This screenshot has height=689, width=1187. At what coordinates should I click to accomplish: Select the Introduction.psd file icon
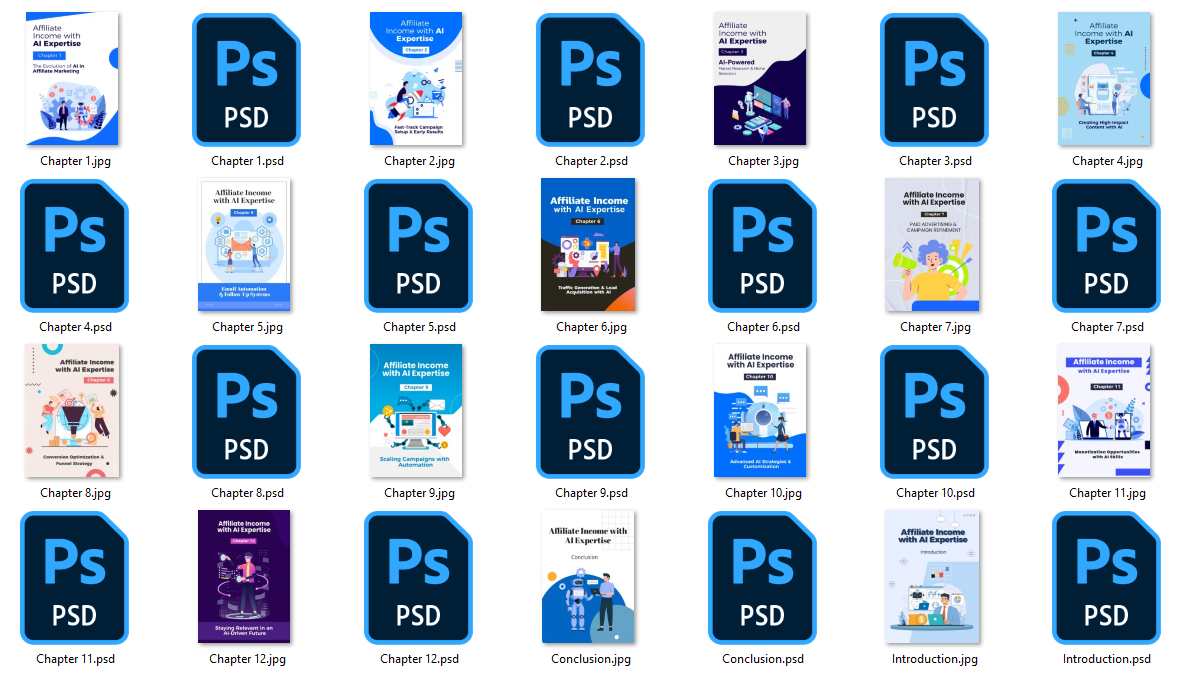pyautogui.click(x=1106, y=578)
